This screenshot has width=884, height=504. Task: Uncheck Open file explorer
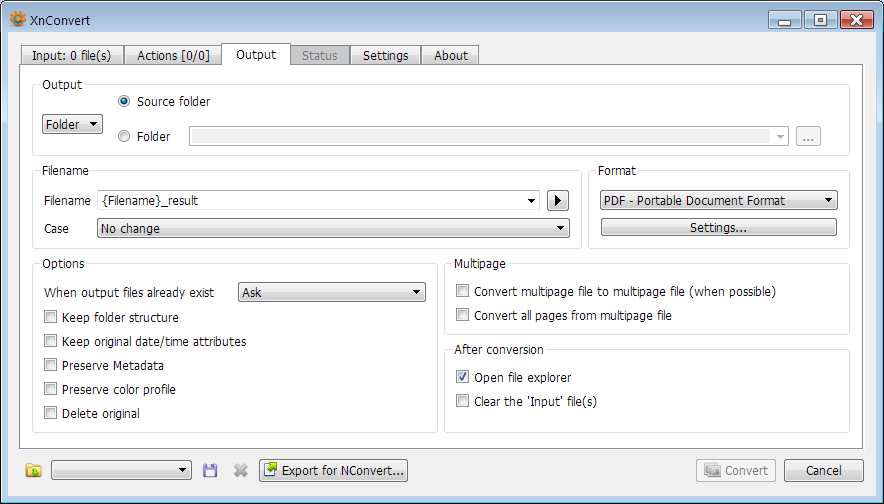pos(462,377)
